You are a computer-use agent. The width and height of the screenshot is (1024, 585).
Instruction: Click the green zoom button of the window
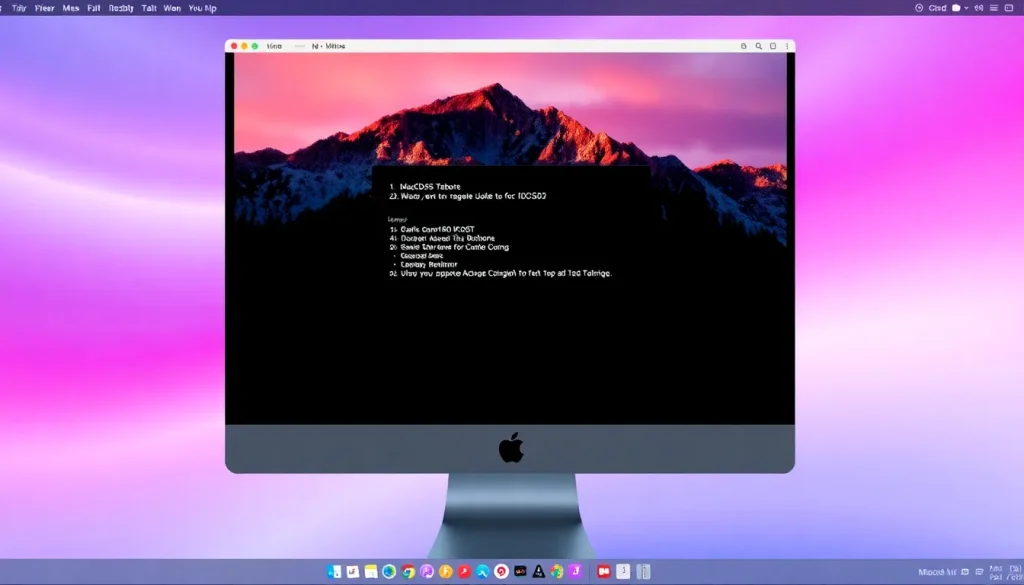(255, 46)
